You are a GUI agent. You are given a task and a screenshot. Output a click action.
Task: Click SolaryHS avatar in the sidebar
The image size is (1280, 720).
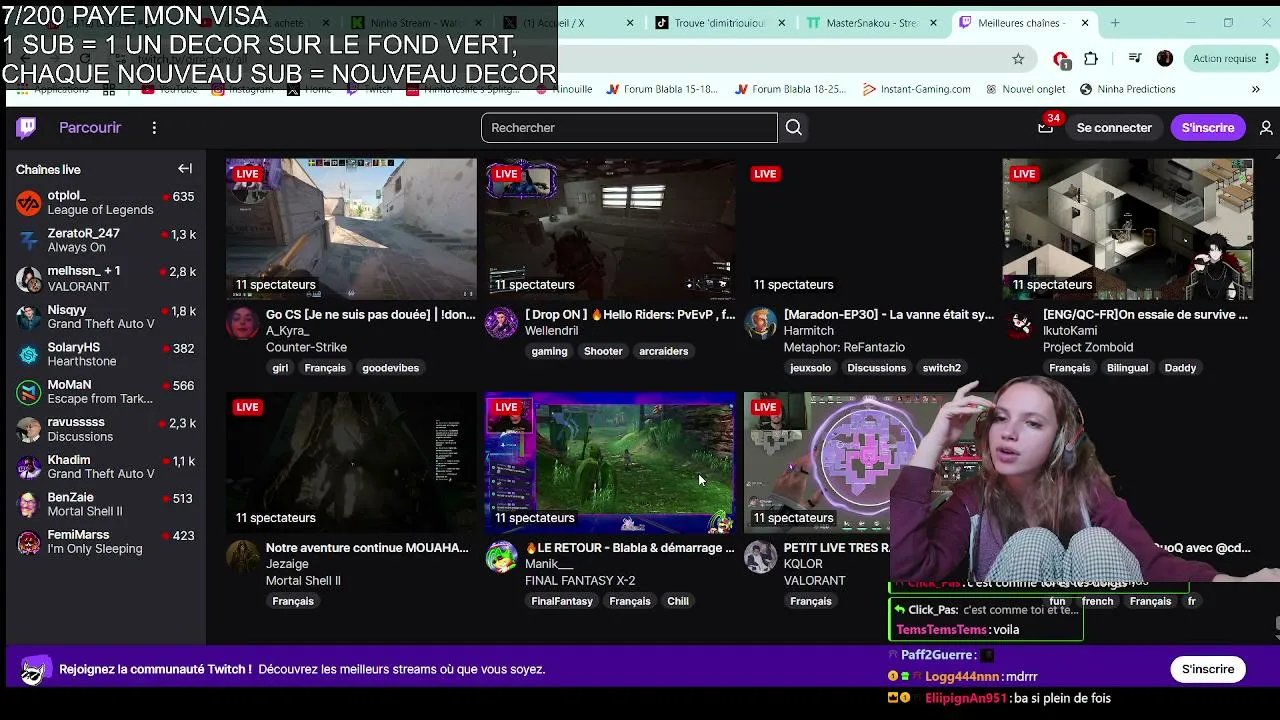(29, 354)
